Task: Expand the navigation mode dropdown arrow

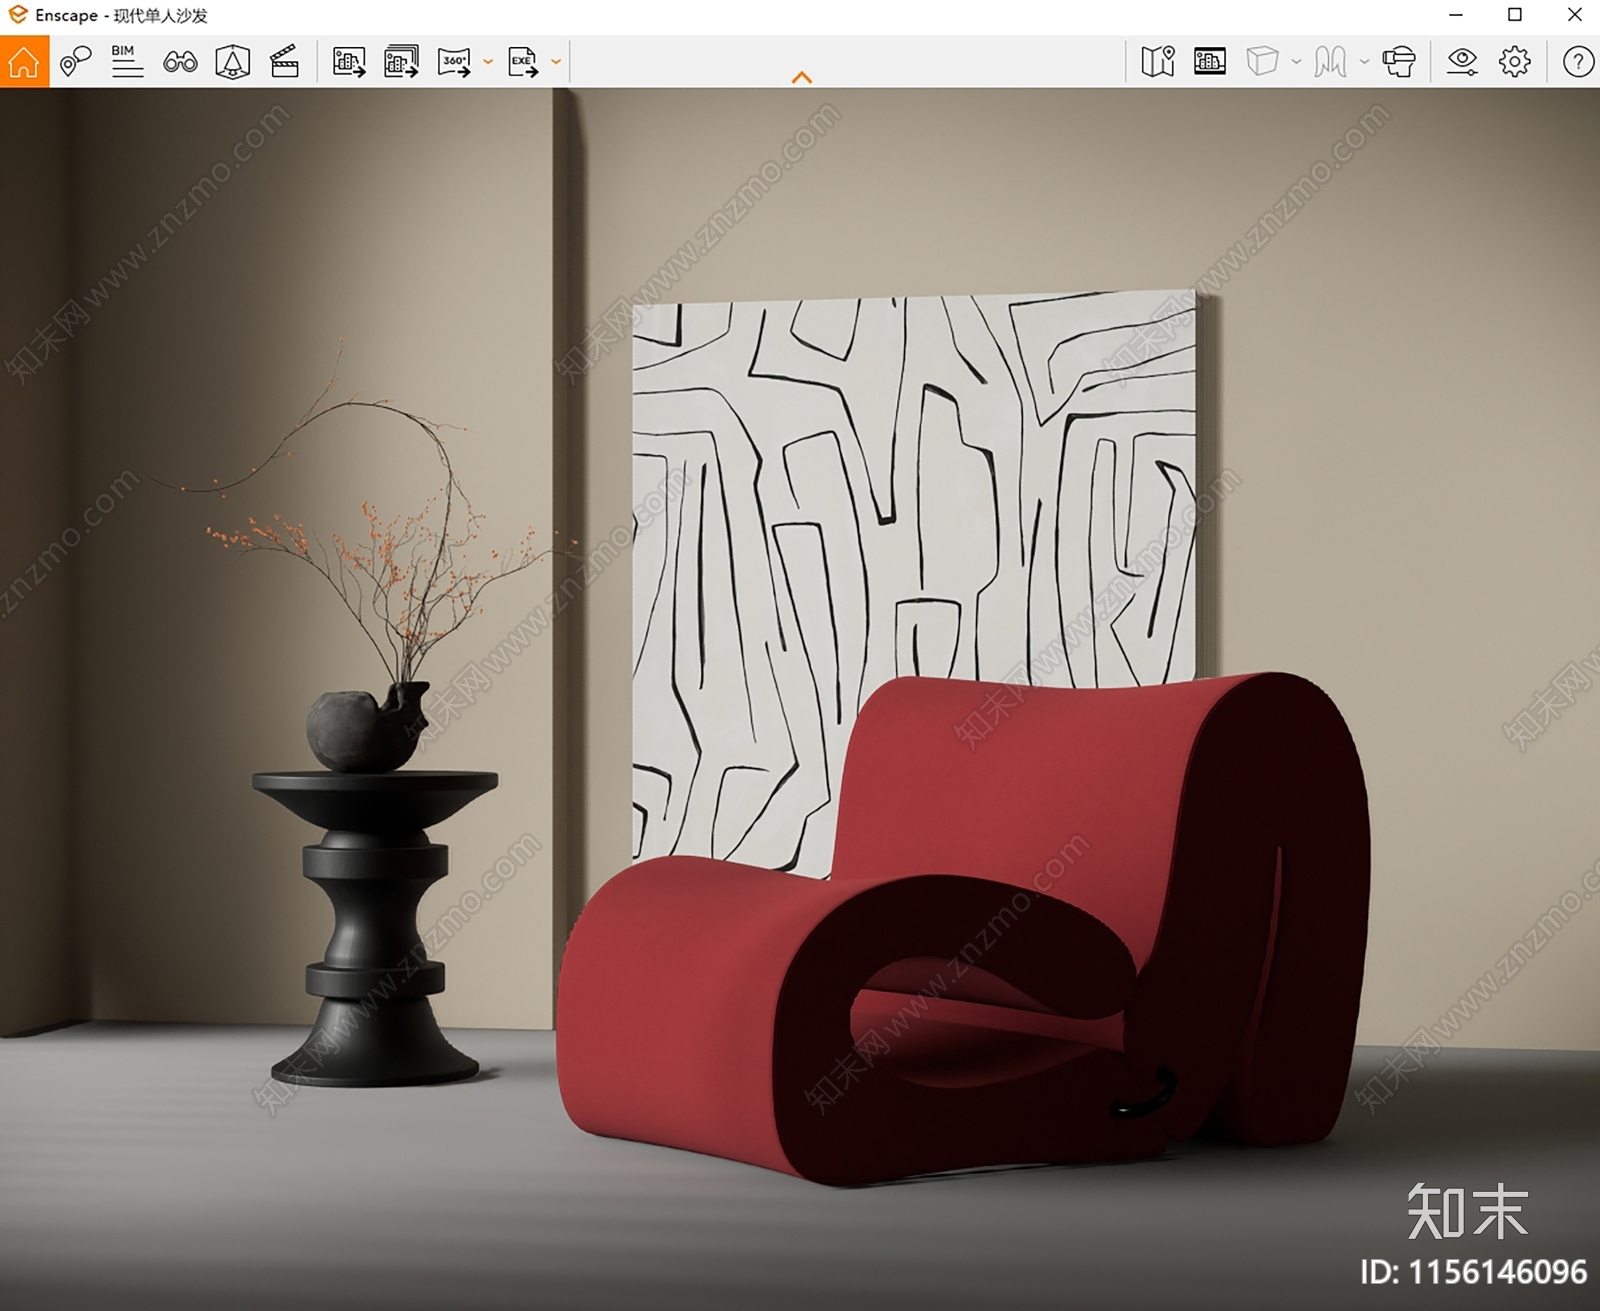Action: 1364,62
